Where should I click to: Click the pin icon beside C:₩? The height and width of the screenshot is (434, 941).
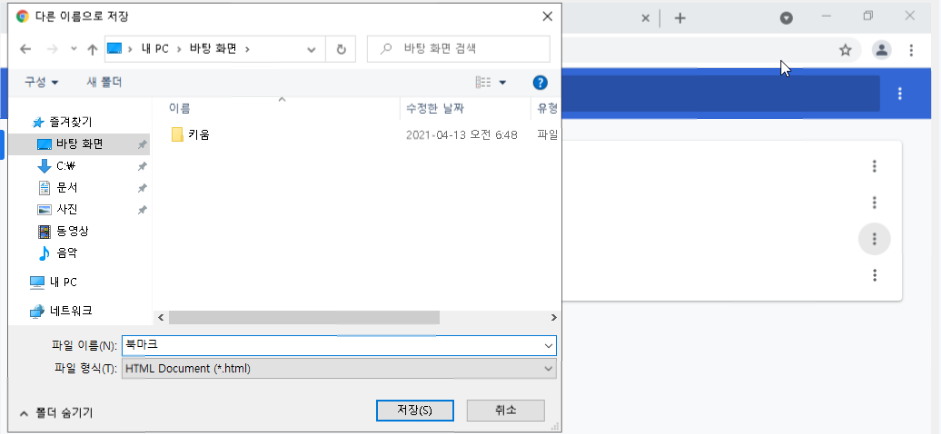click(x=142, y=166)
